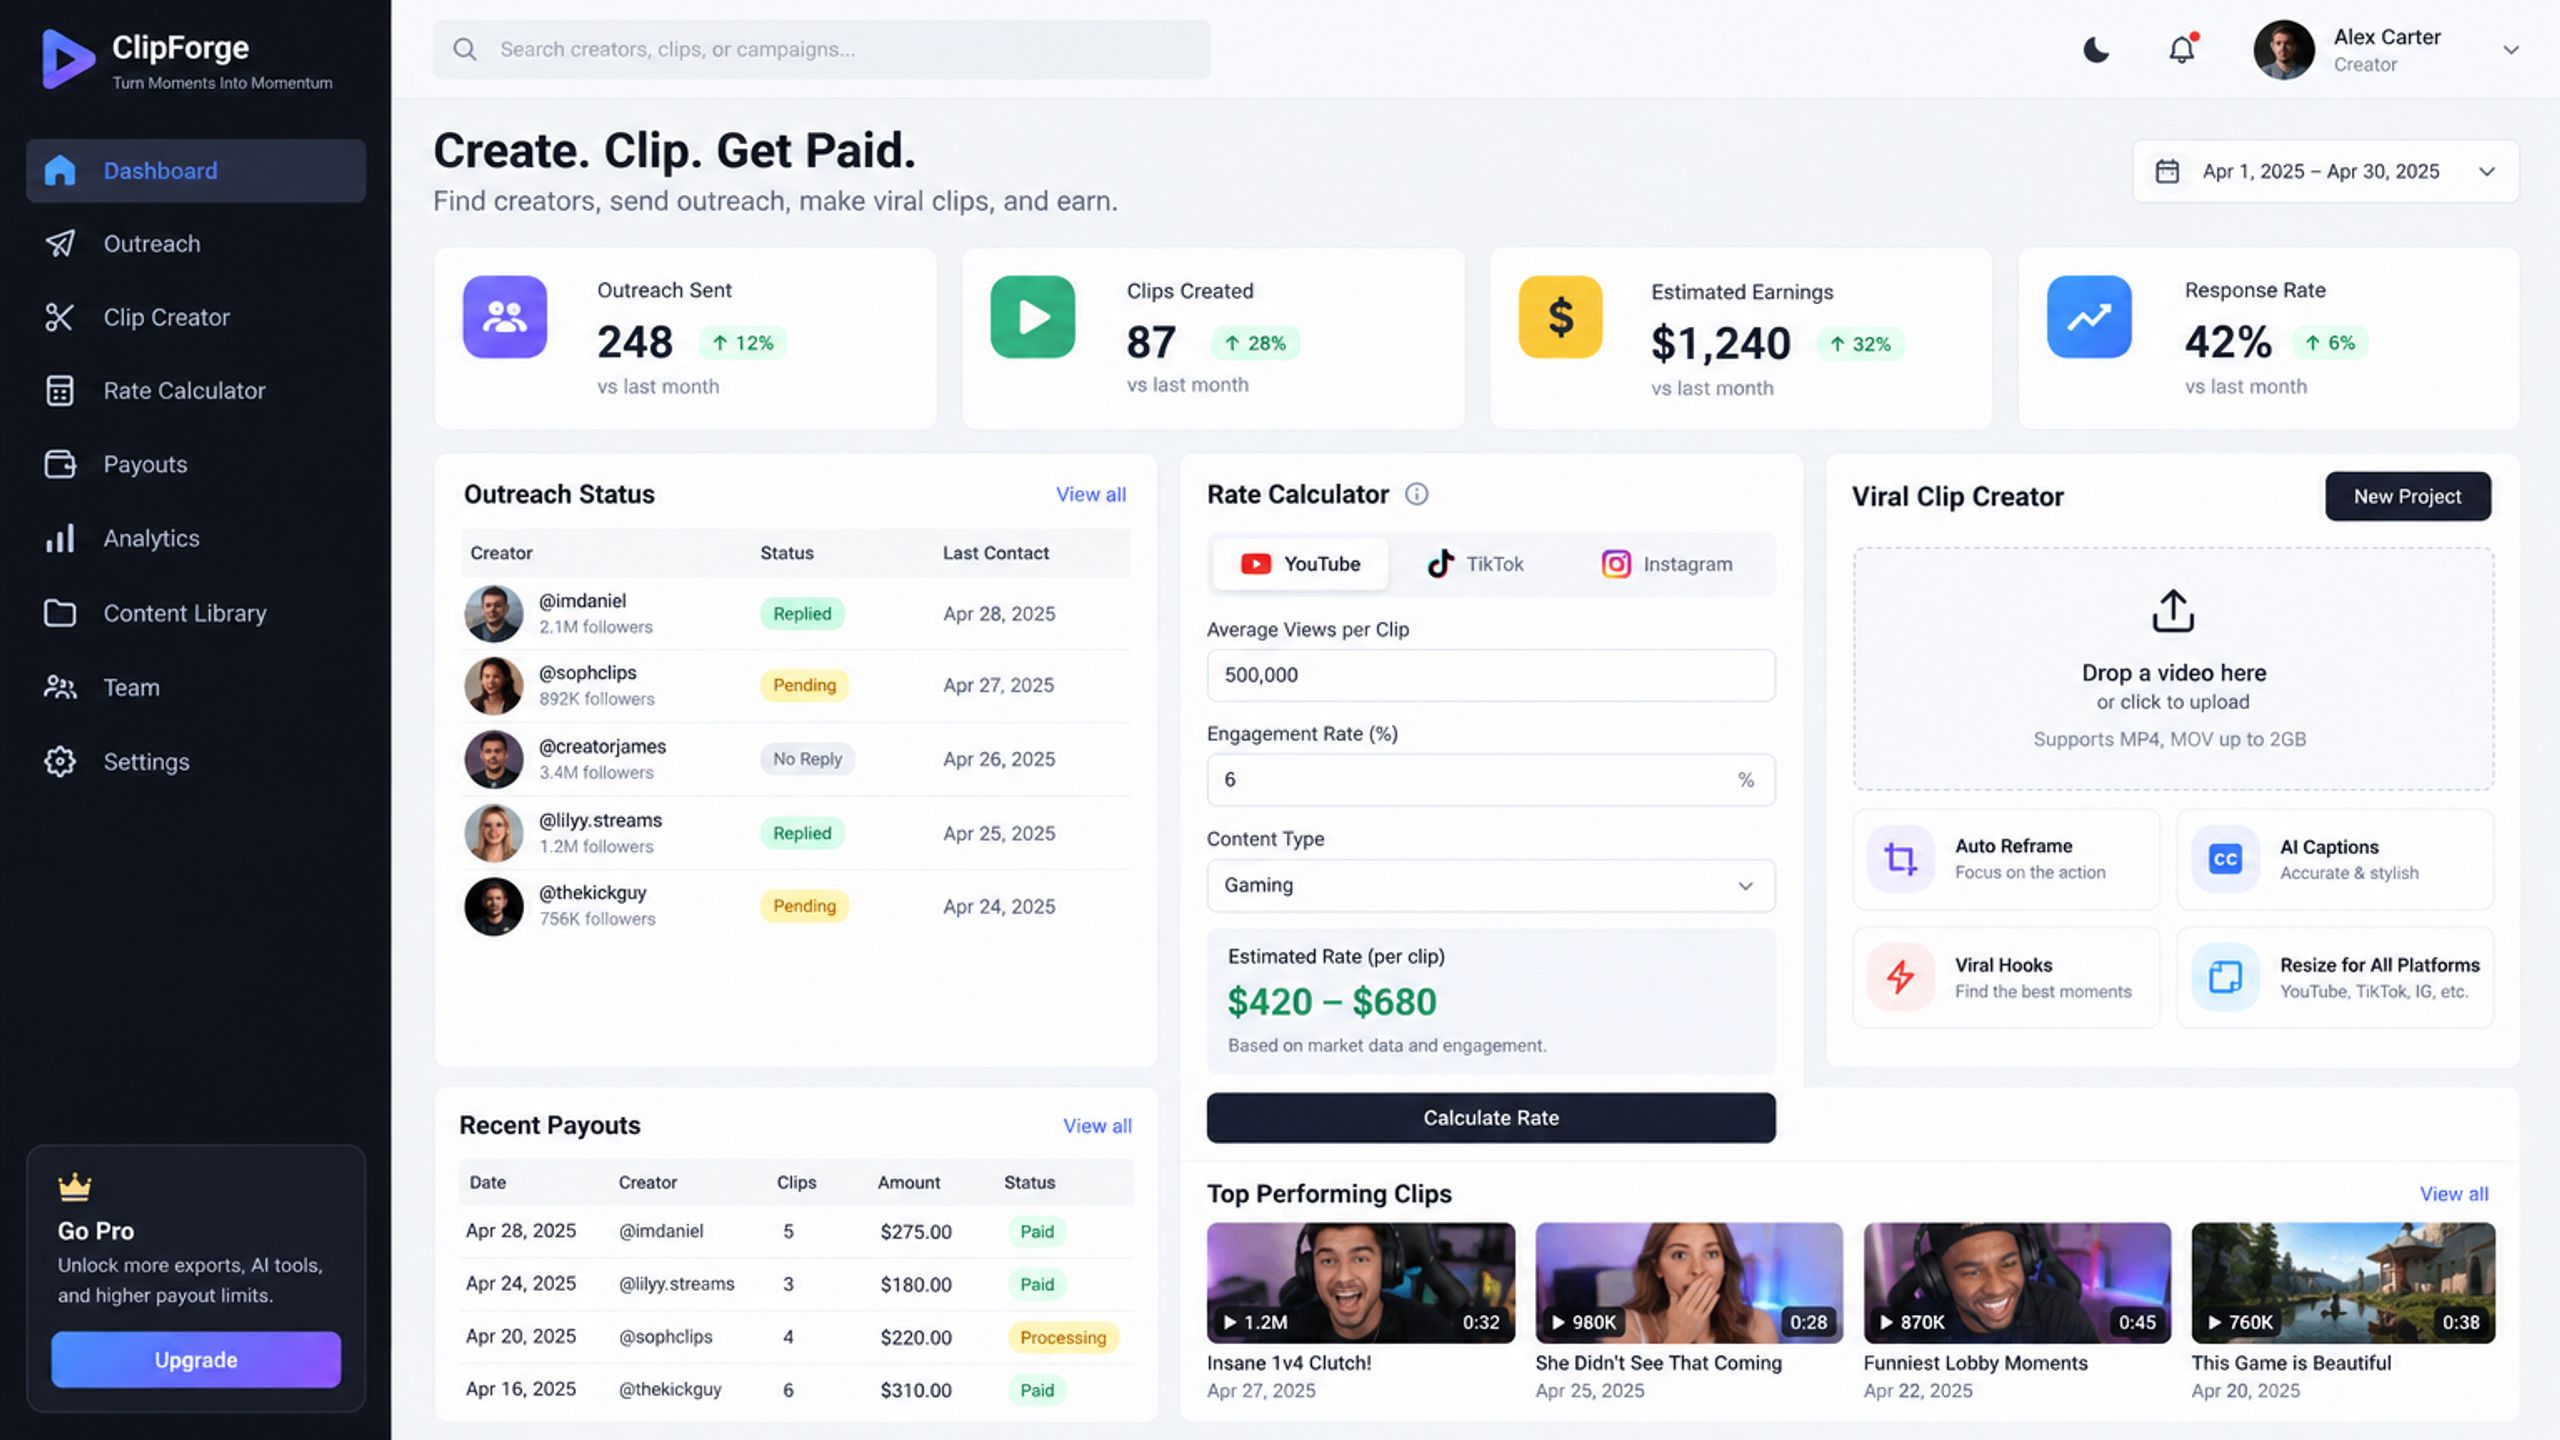
Task: Click the Rate Calculator info icon
Action: tap(1416, 494)
